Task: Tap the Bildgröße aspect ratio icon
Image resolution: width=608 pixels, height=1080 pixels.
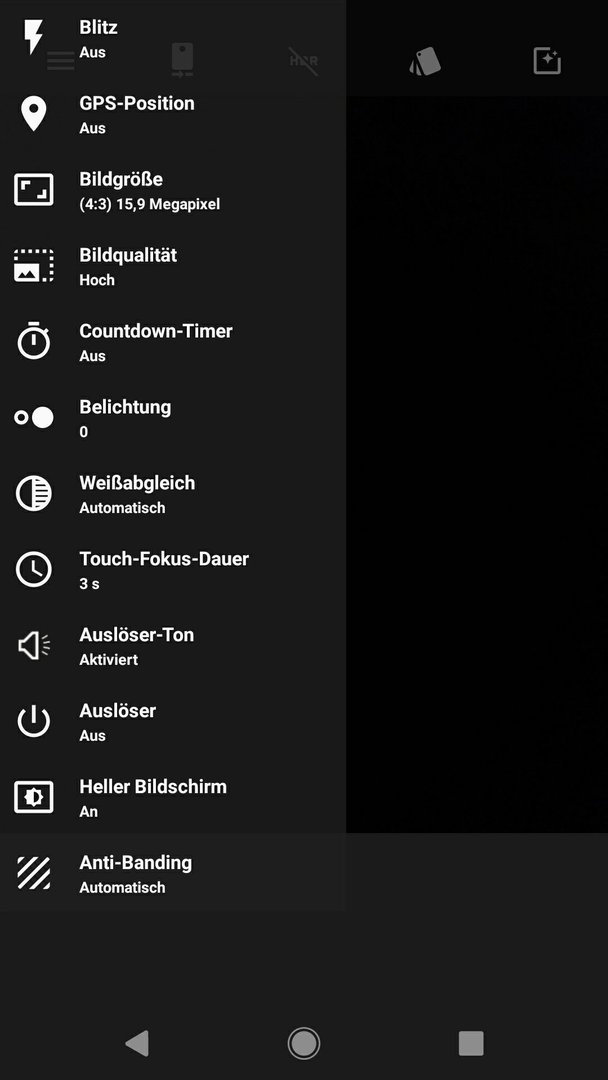Action: point(34,189)
